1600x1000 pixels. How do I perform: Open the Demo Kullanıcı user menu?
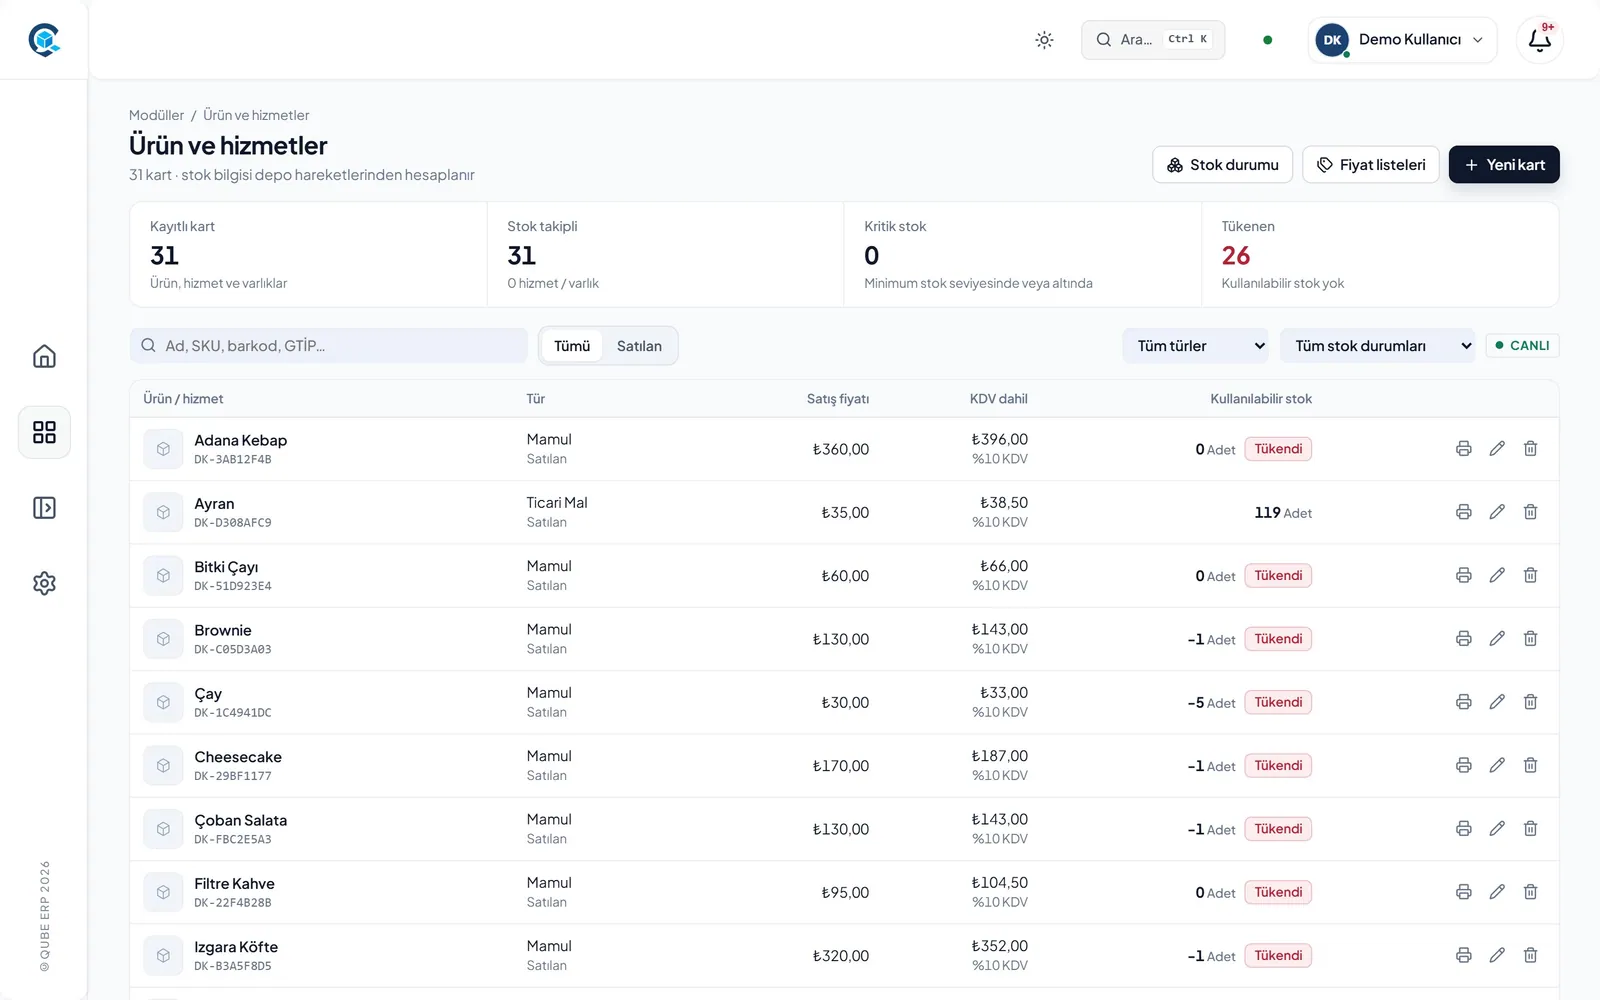pyautogui.click(x=1402, y=40)
